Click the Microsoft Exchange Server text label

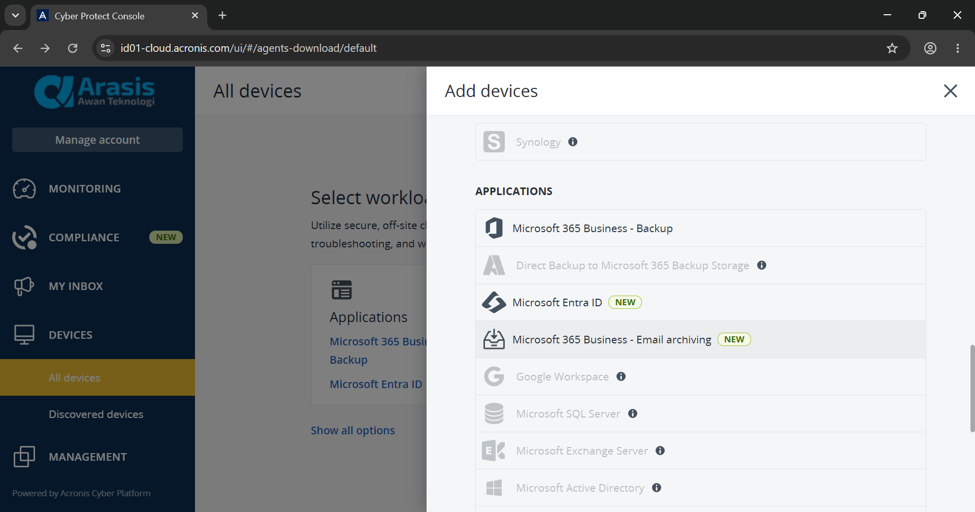582,450
